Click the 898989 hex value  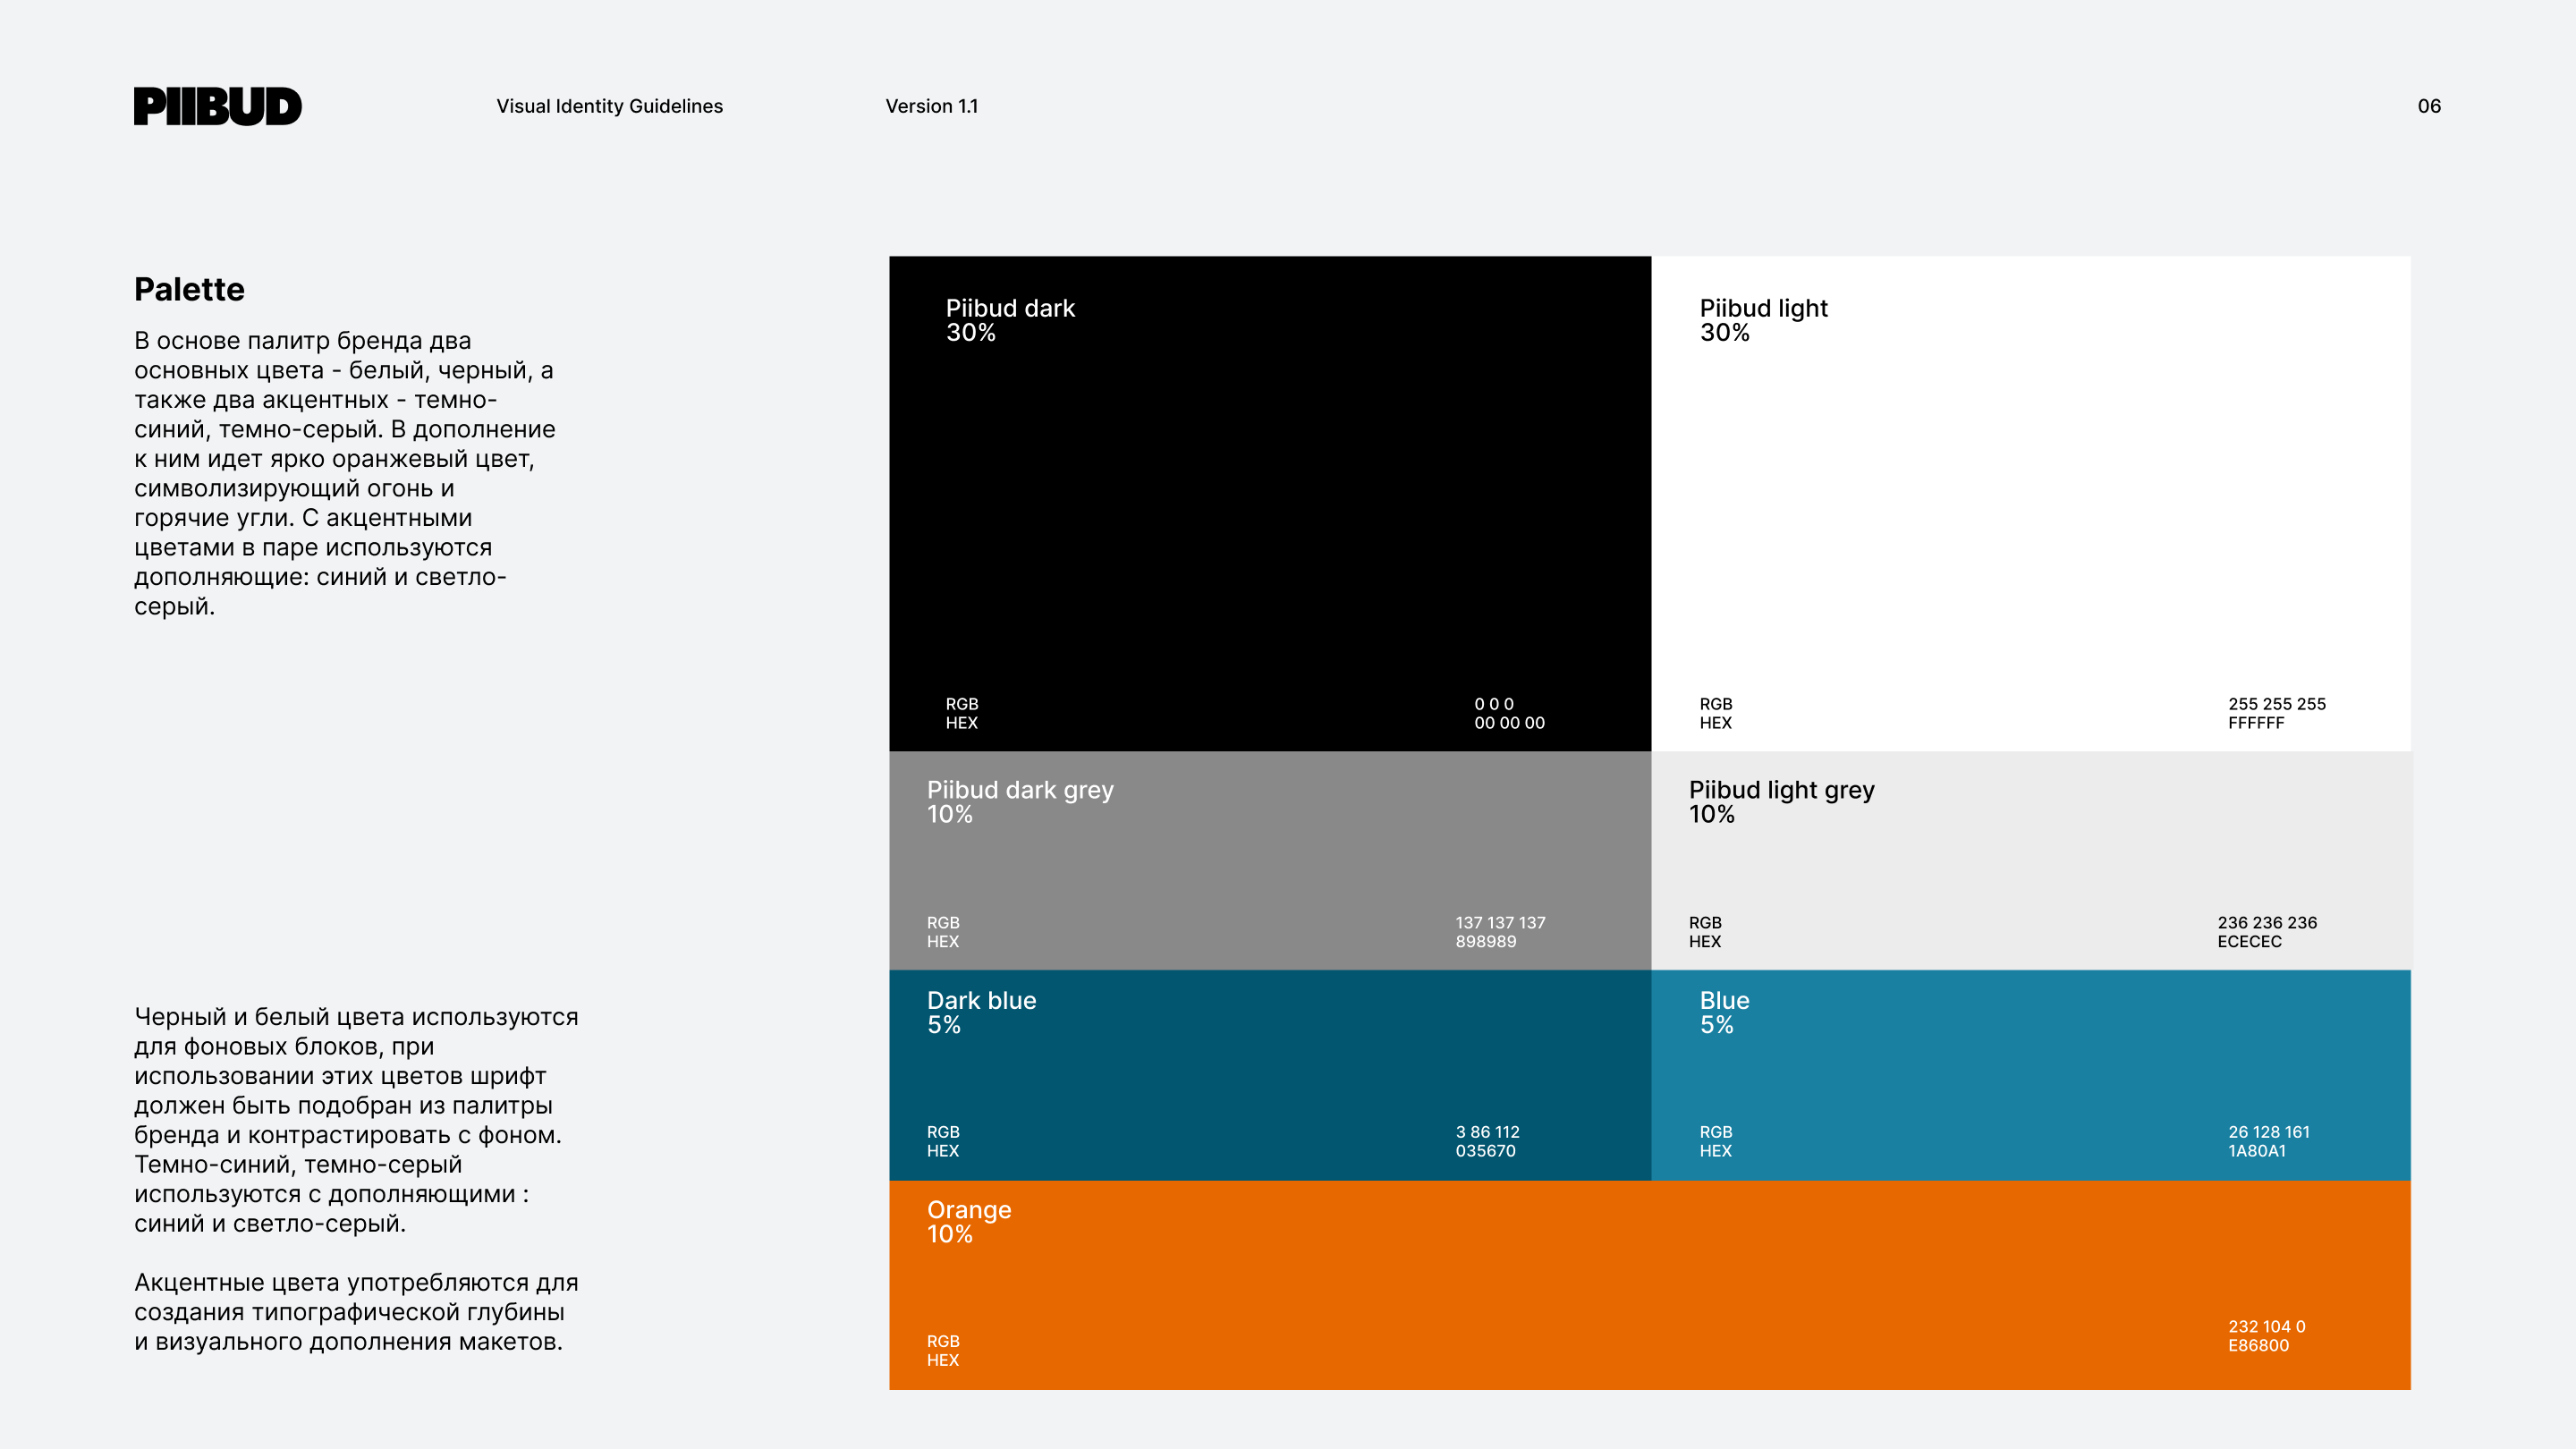[1485, 941]
